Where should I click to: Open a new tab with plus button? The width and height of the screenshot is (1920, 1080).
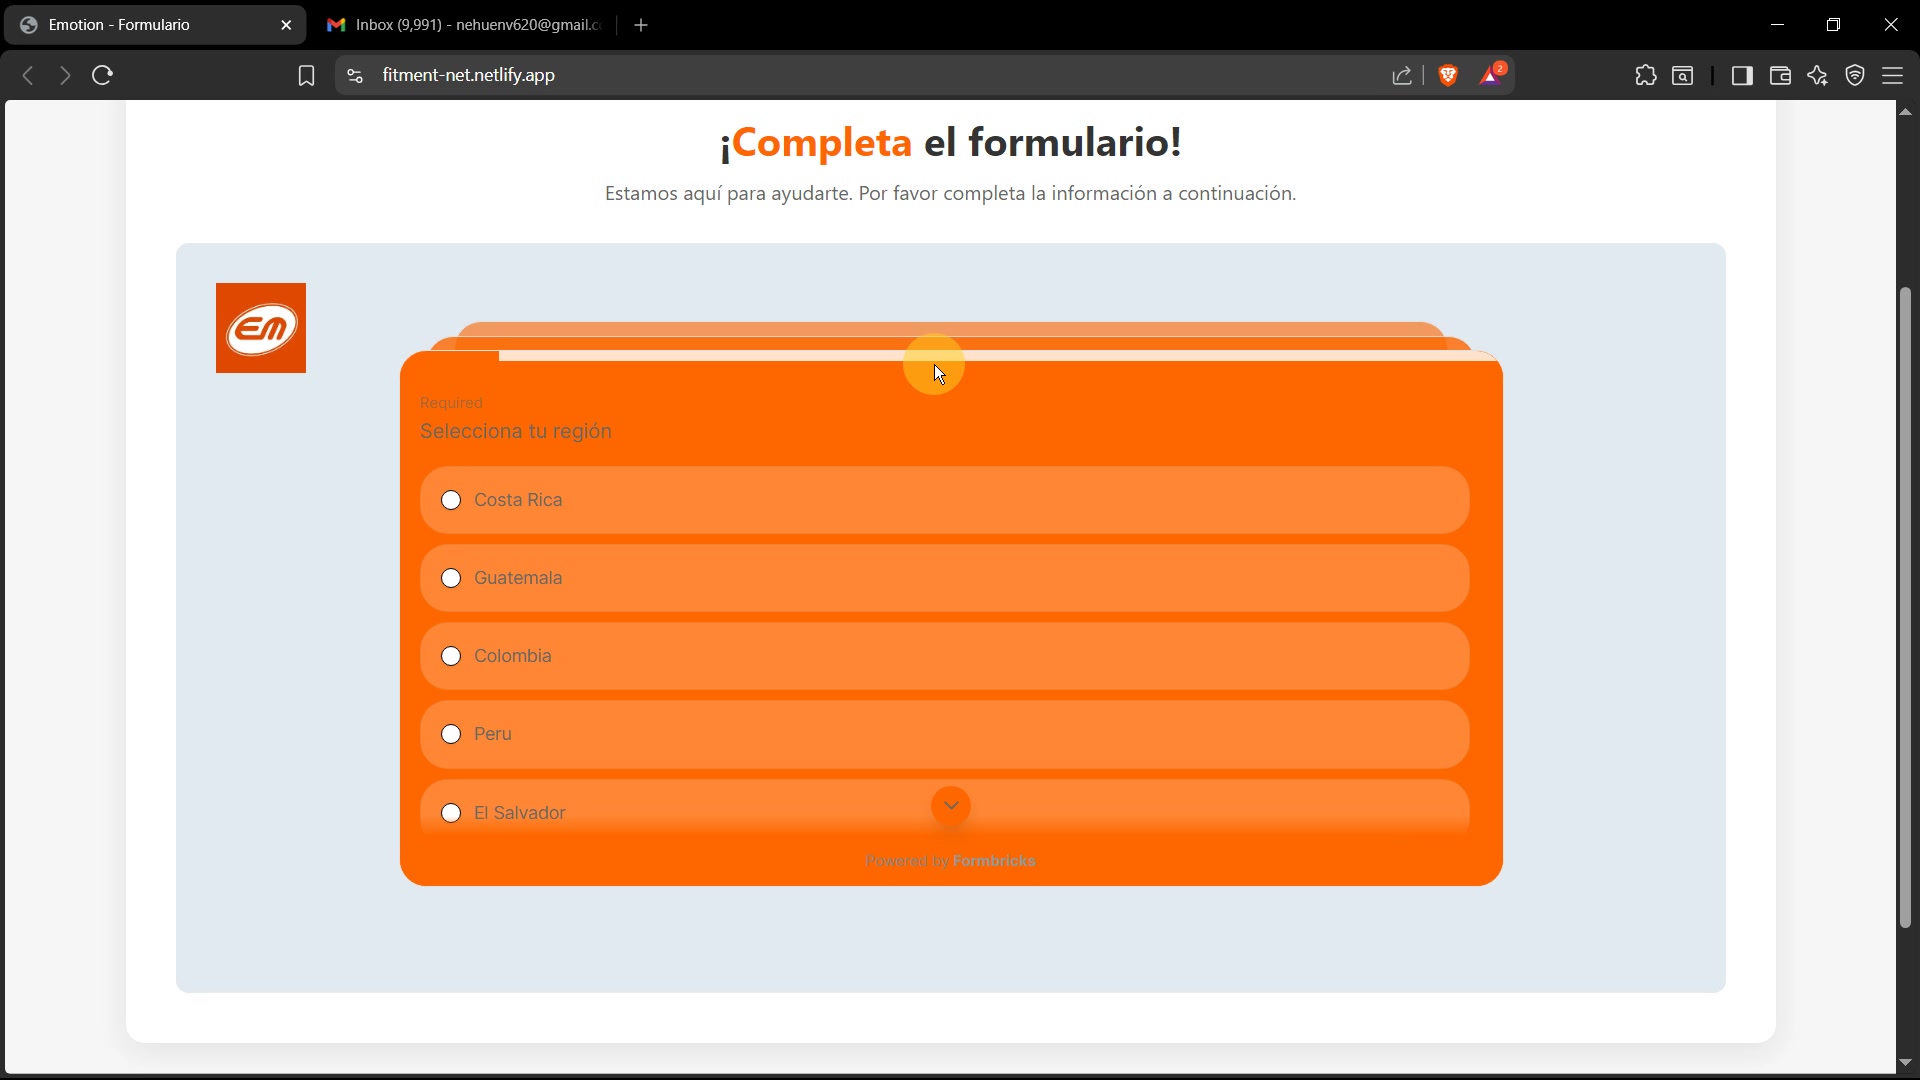coord(641,25)
